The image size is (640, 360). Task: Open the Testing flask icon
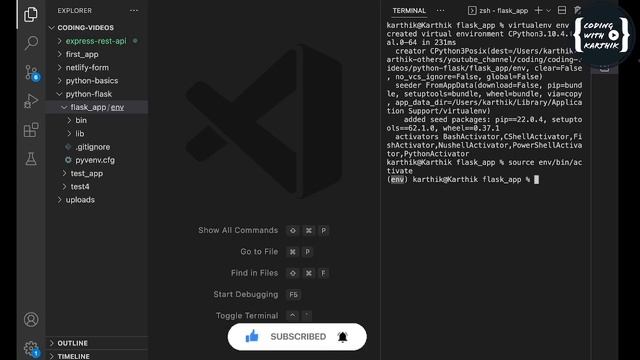[x=31, y=159]
